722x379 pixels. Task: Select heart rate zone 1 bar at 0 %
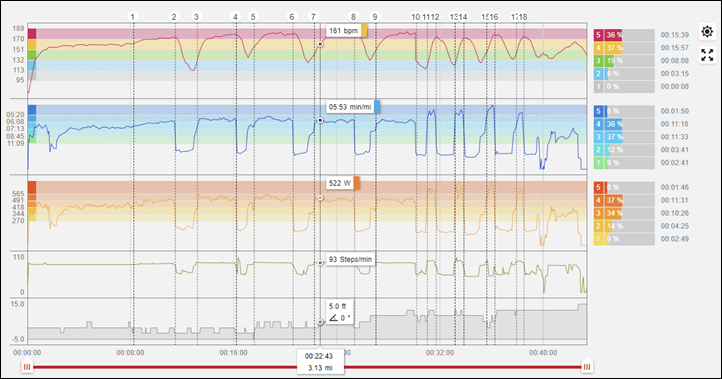pyautogui.click(x=624, y=87)
